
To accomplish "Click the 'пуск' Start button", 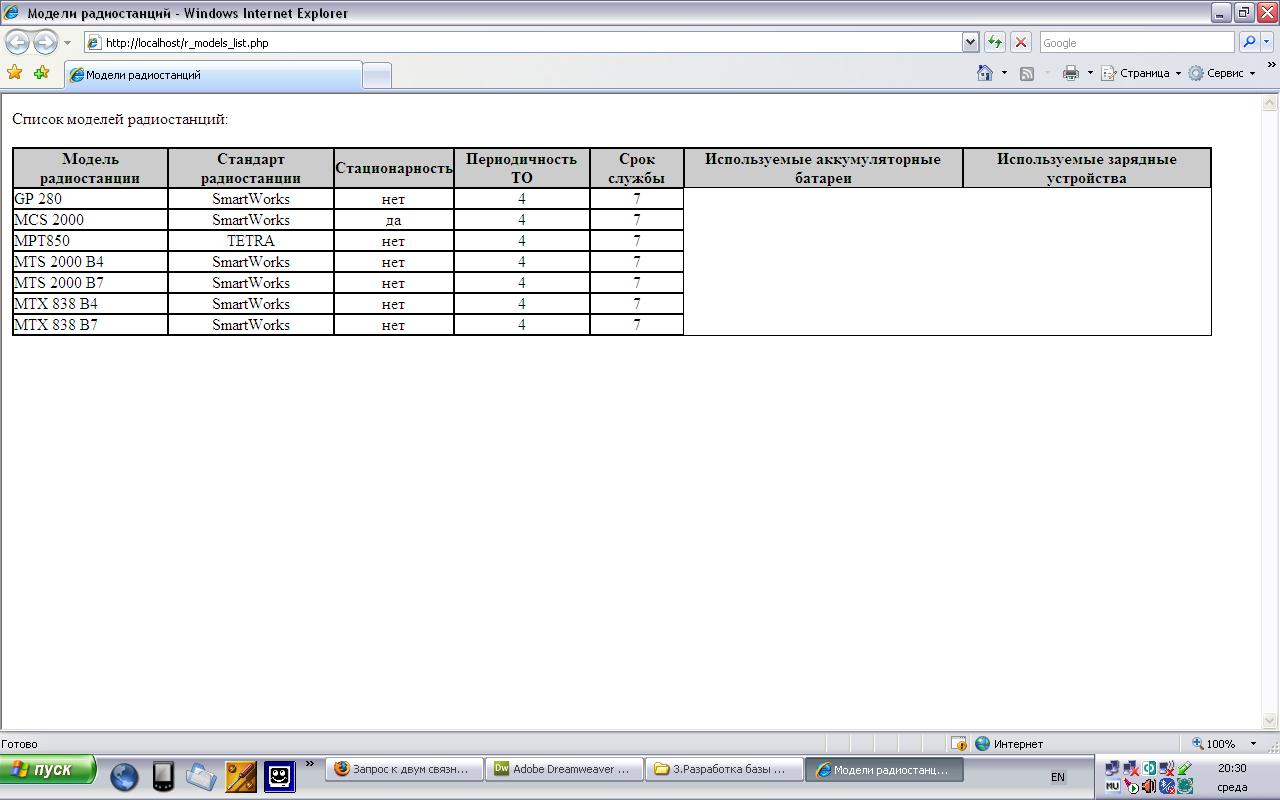I will [x=48, y=770].
